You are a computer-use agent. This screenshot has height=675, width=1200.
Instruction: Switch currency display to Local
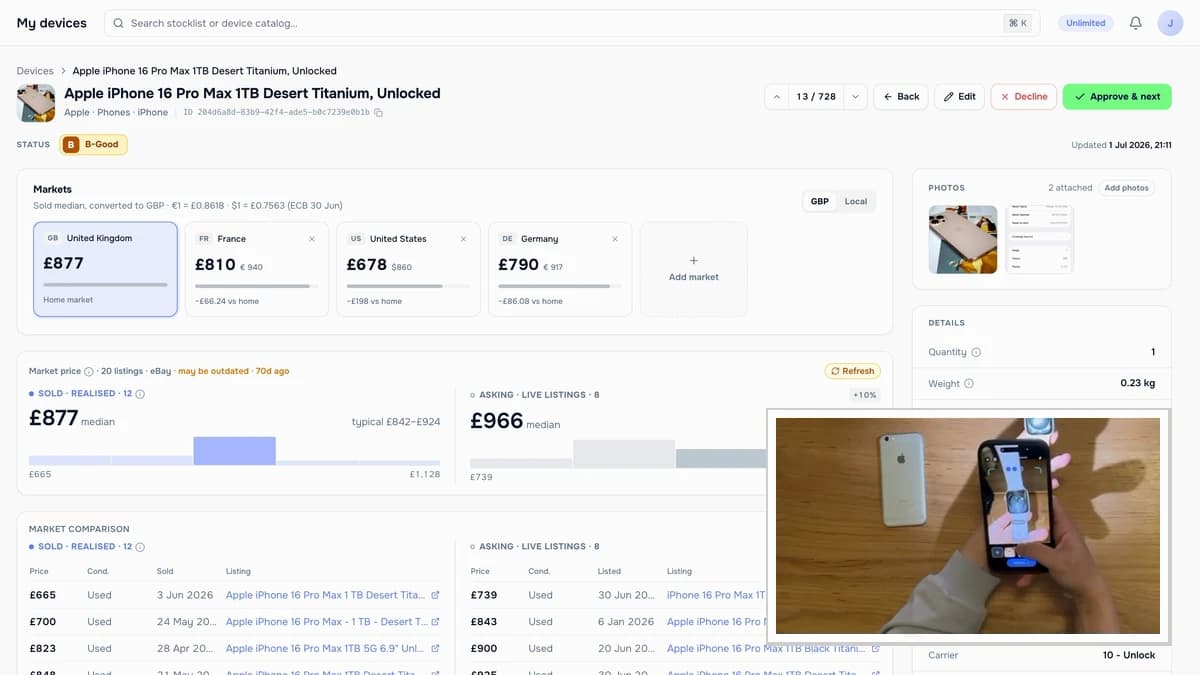[856, 201]
